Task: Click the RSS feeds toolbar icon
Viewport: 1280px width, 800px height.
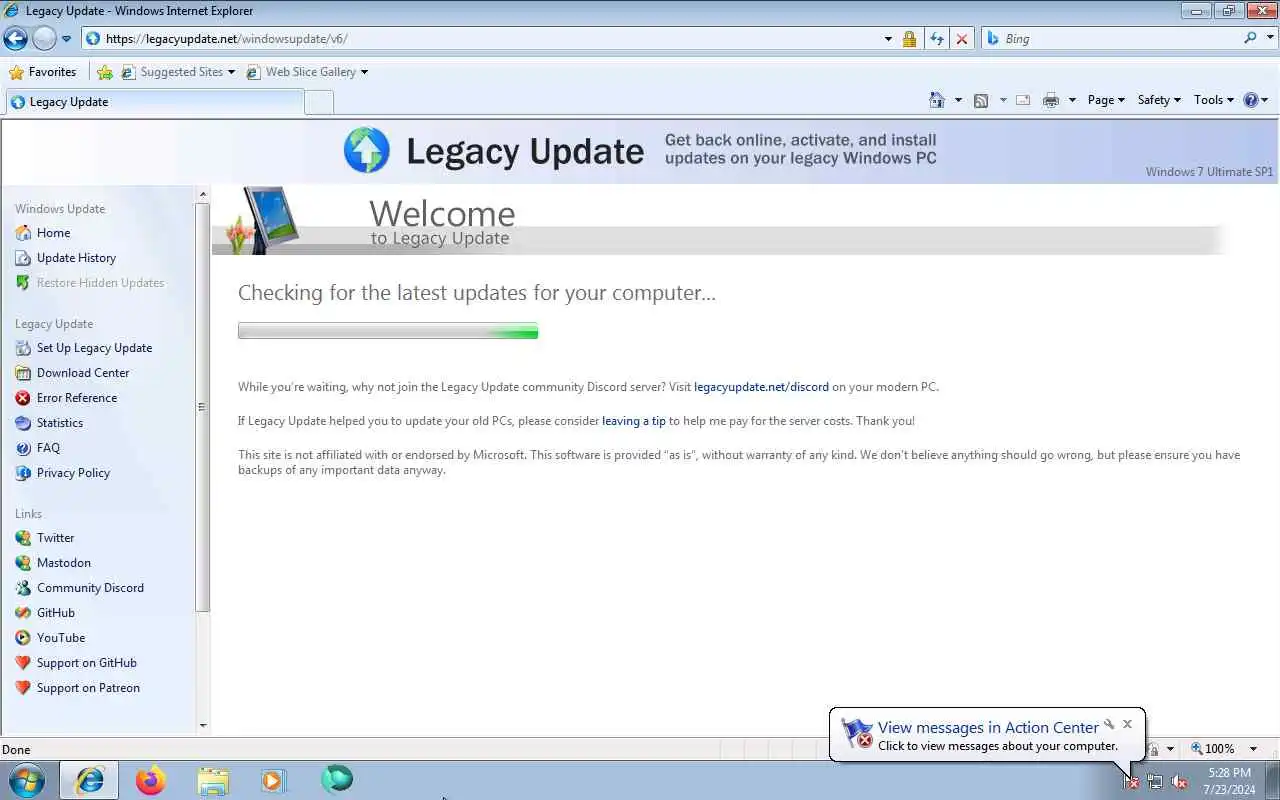Action: click(981, 100)
